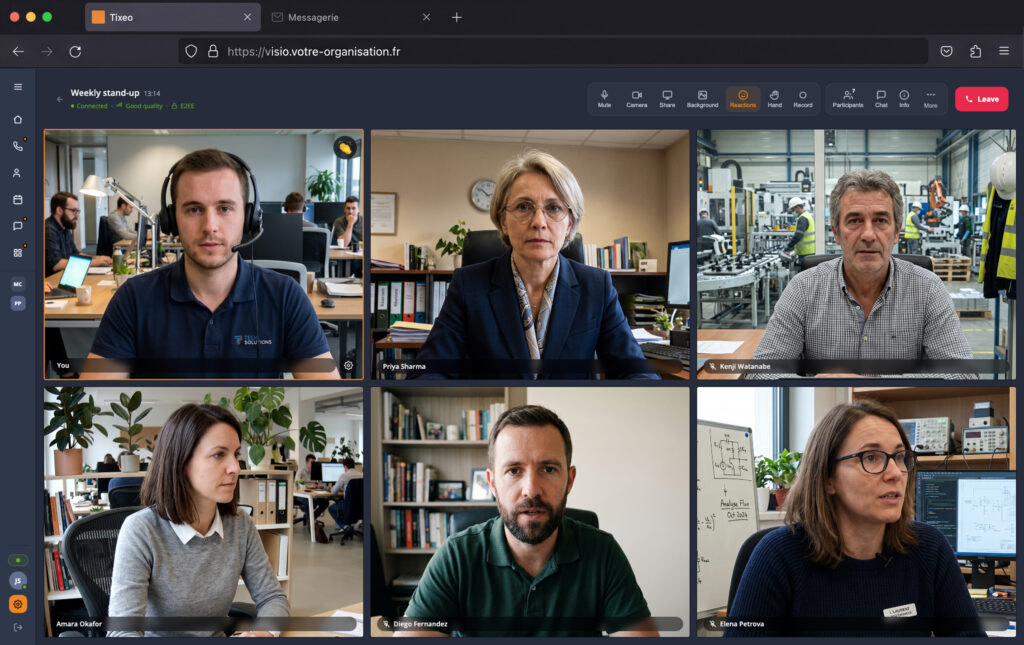Raise your hand with the Hand icon
The height and width of the screenshot is (645, 1024).
[775, 99]
